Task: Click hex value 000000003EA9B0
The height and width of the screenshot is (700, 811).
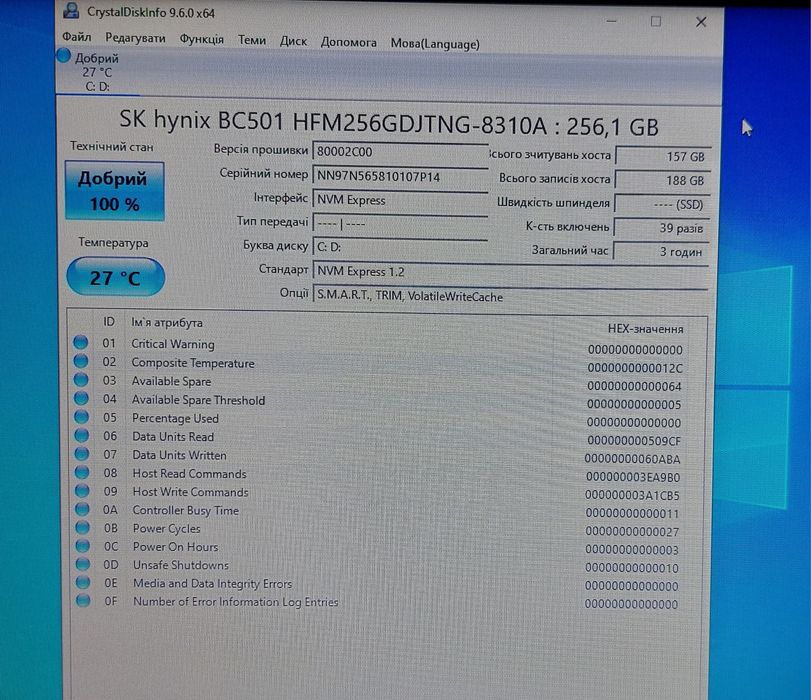Action: pos(633,477)
